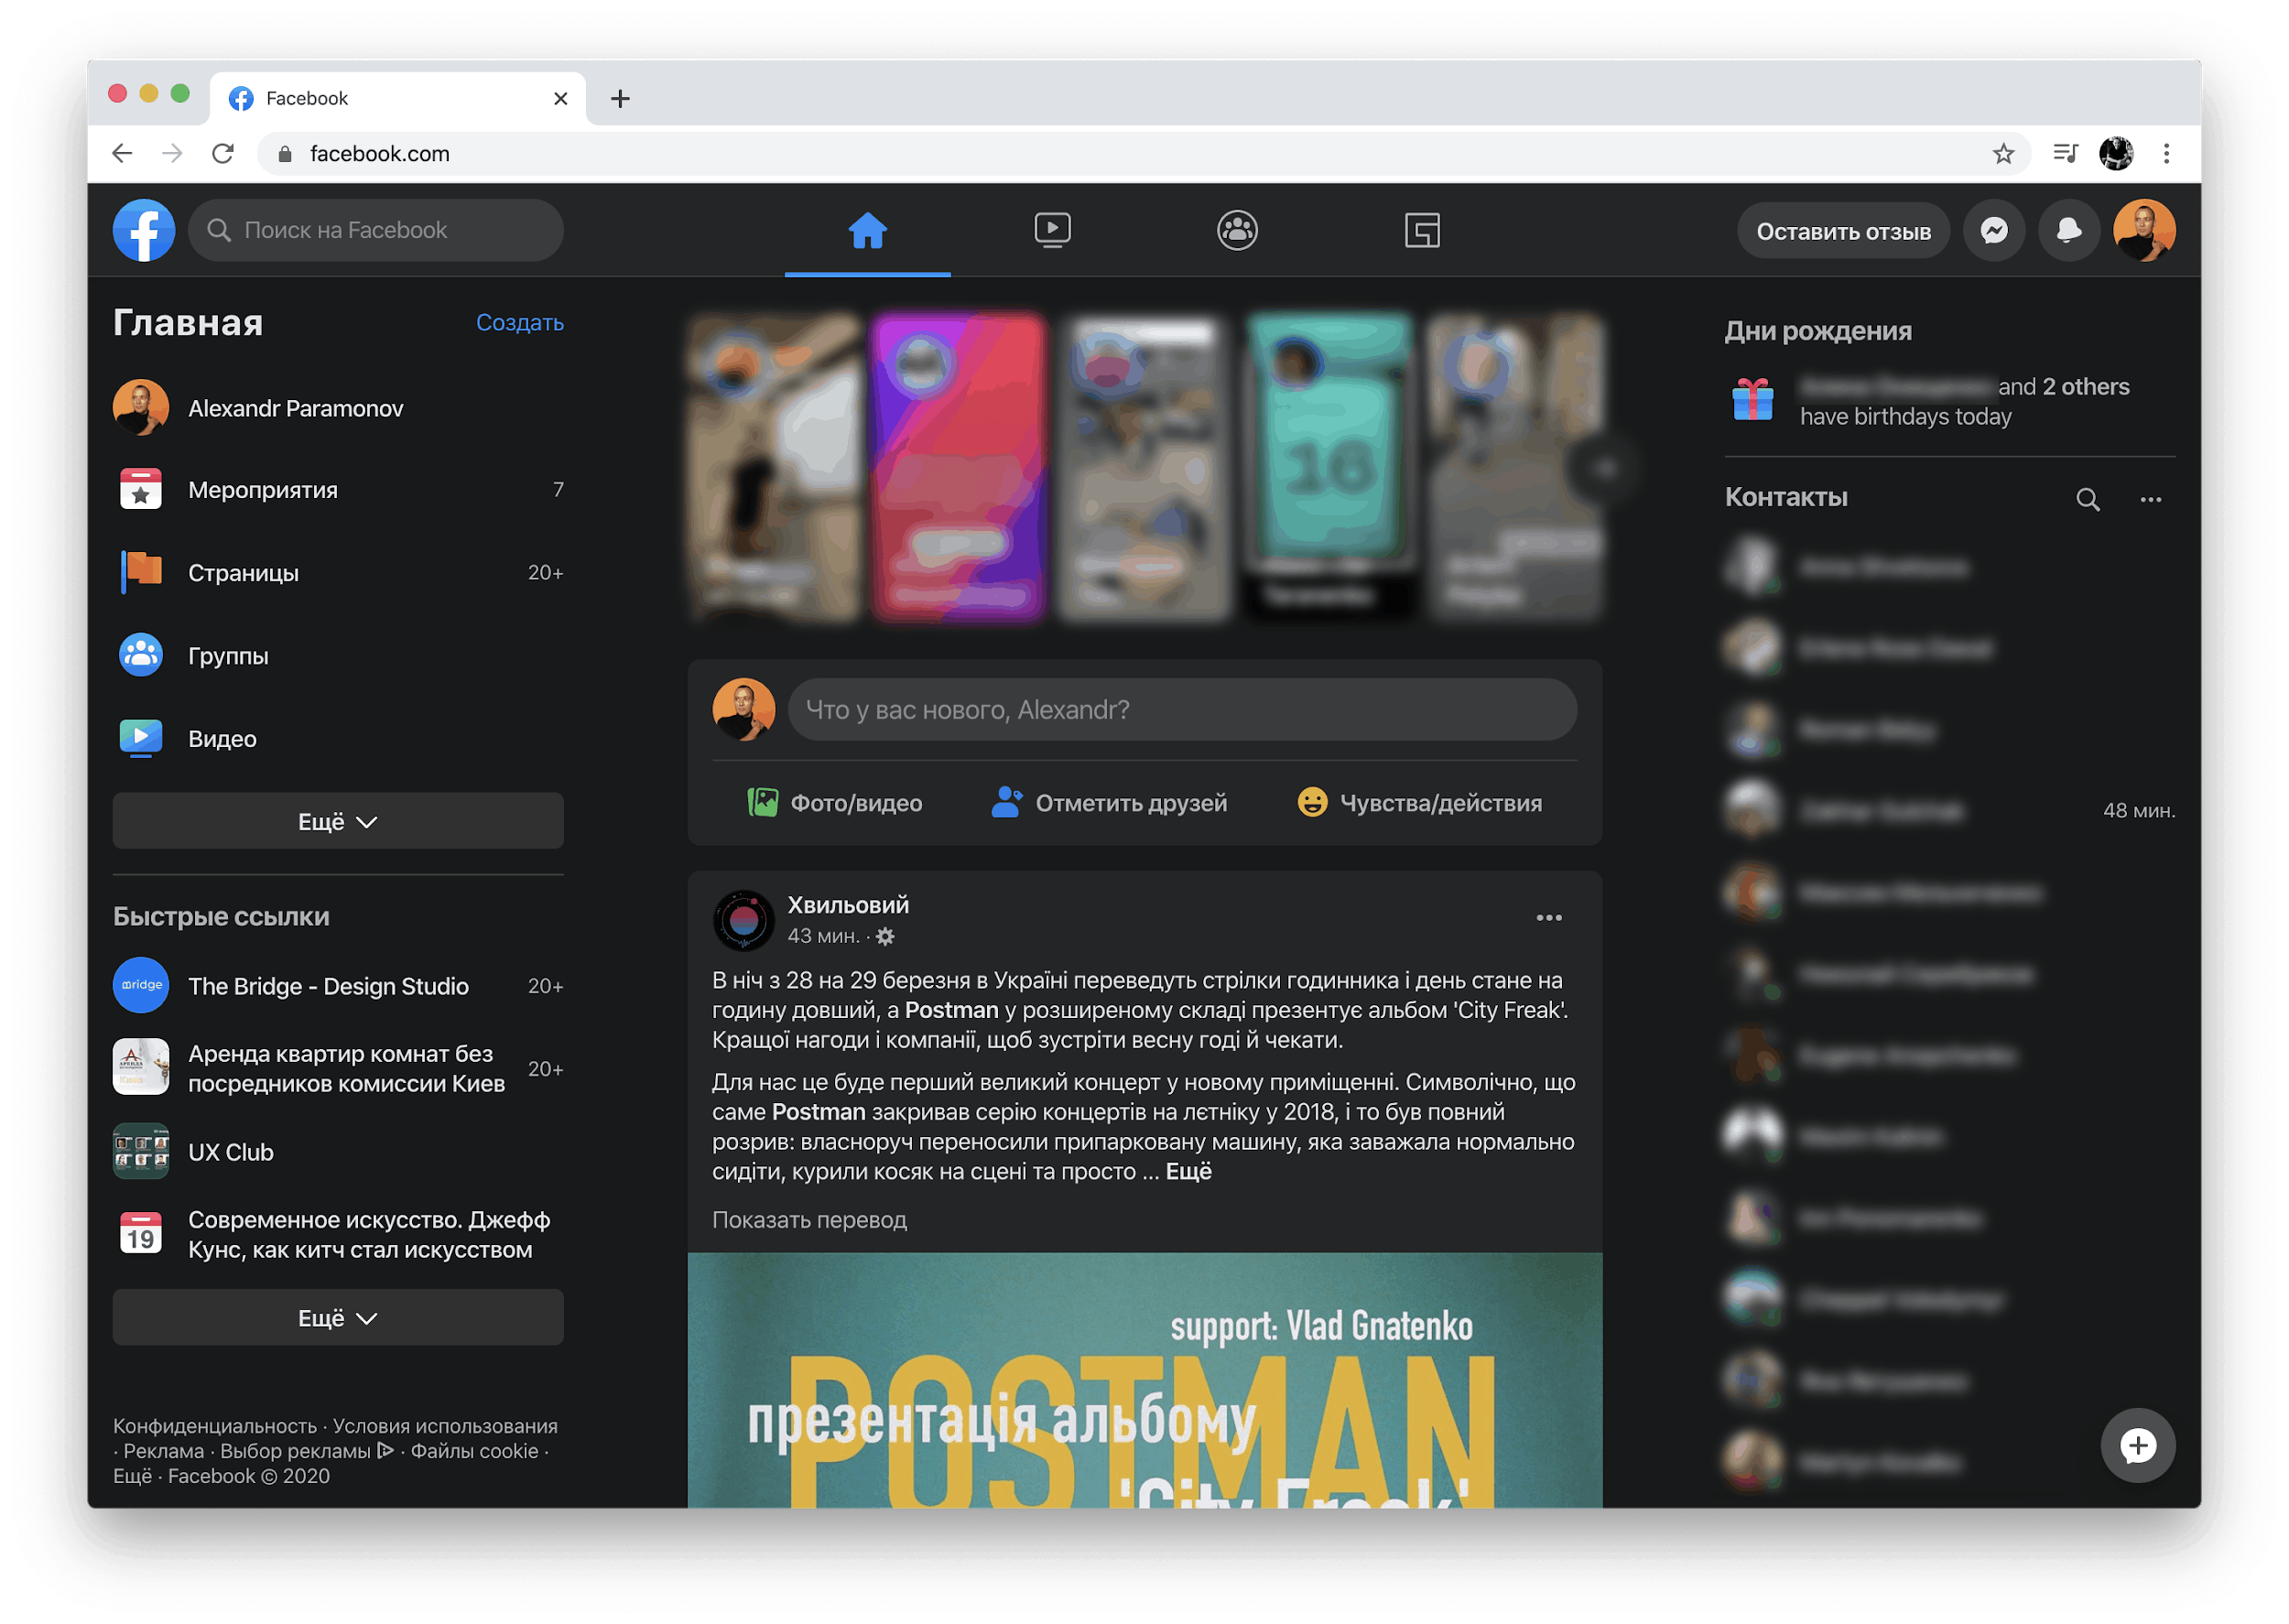Open the pink-purple story thumbnail
The width and height of the screenshot is (2289, 1624).
(x=958, y=467)
